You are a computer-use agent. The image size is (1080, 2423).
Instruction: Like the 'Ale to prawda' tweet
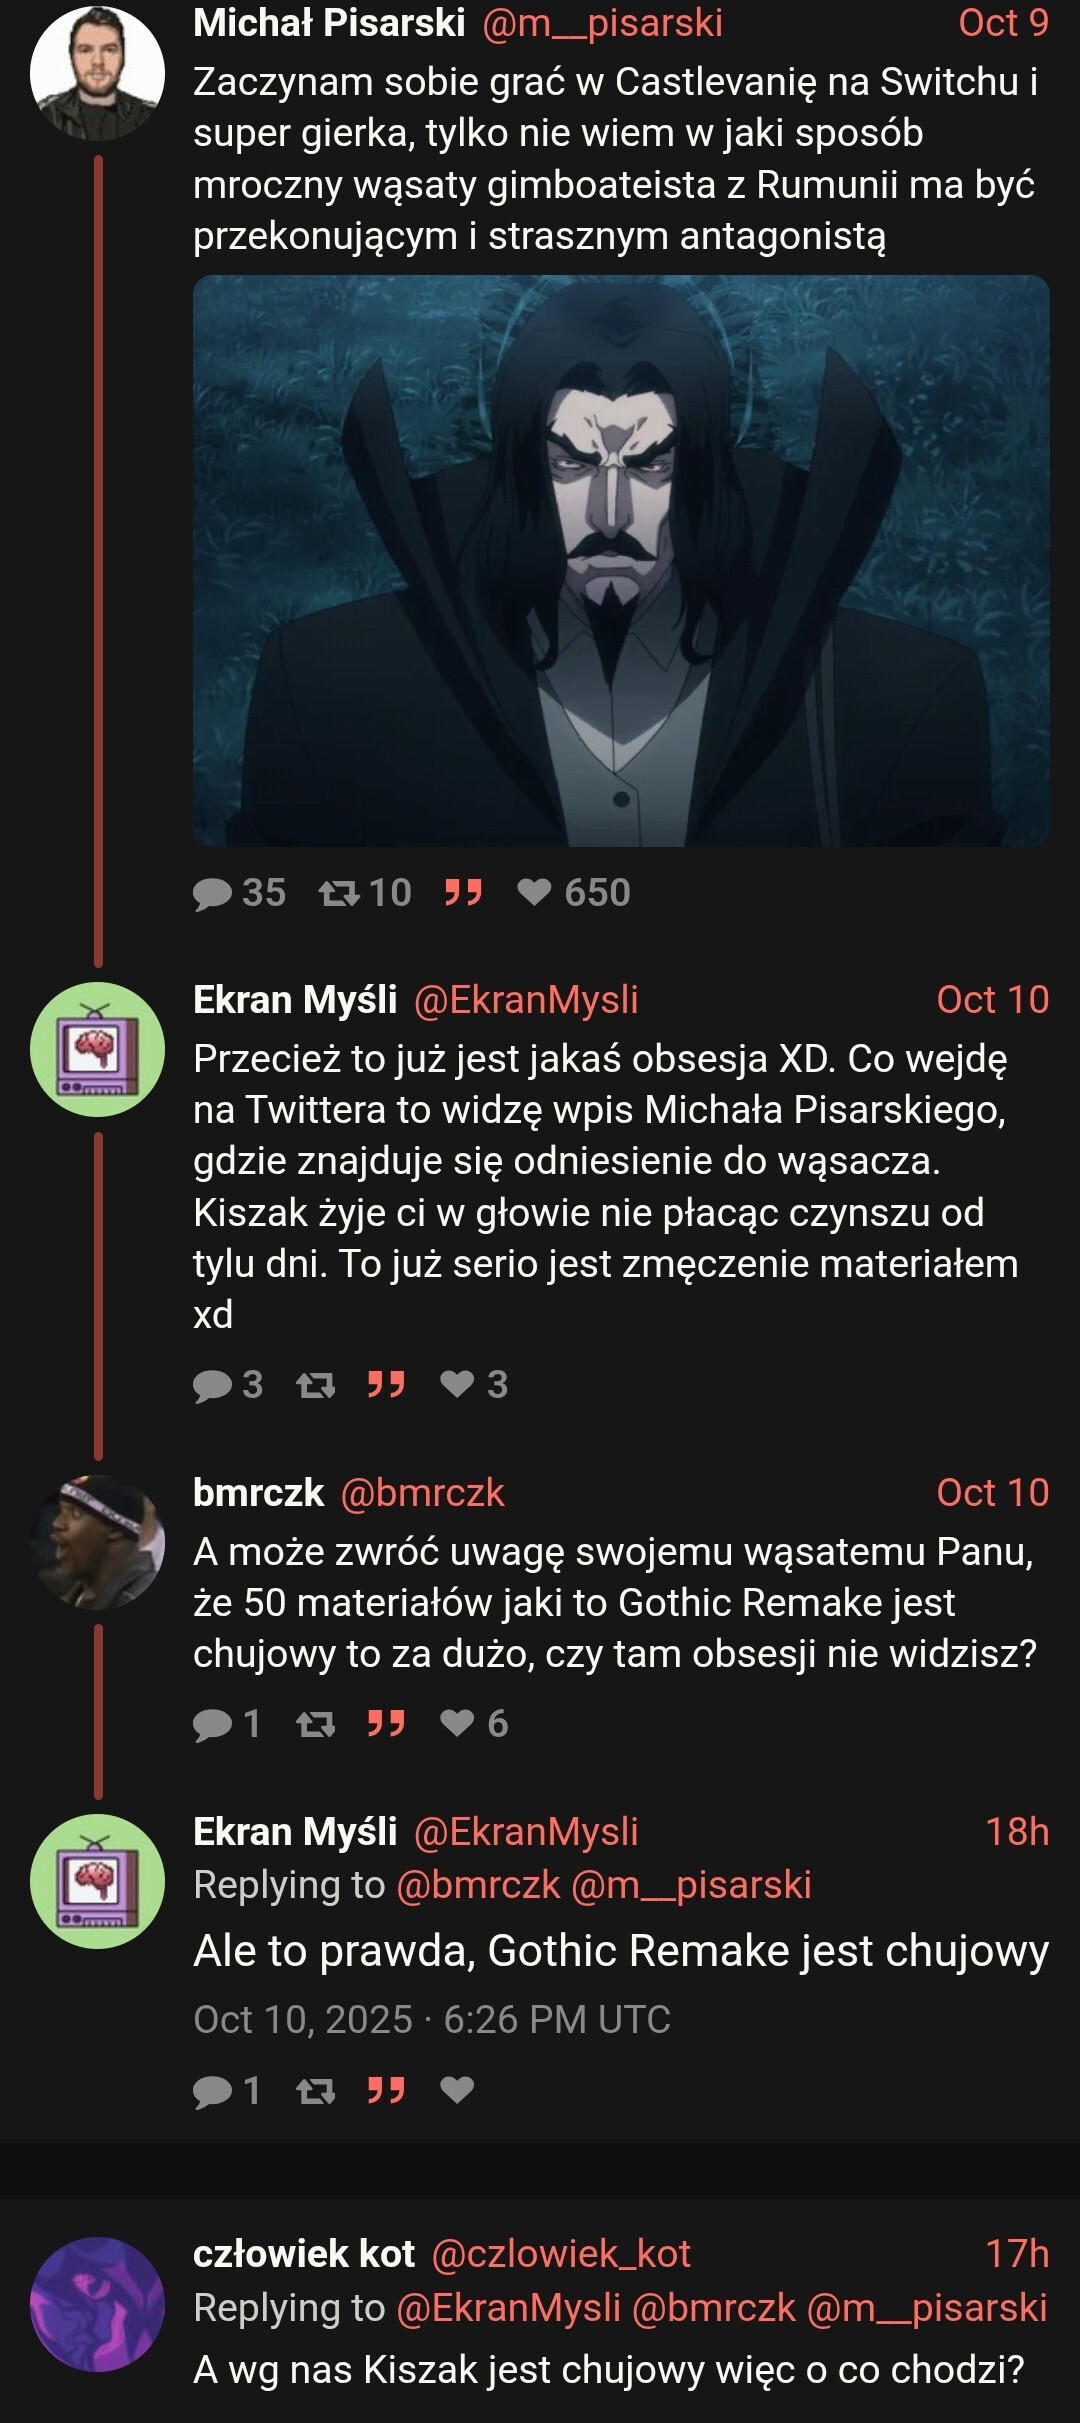457,2091
